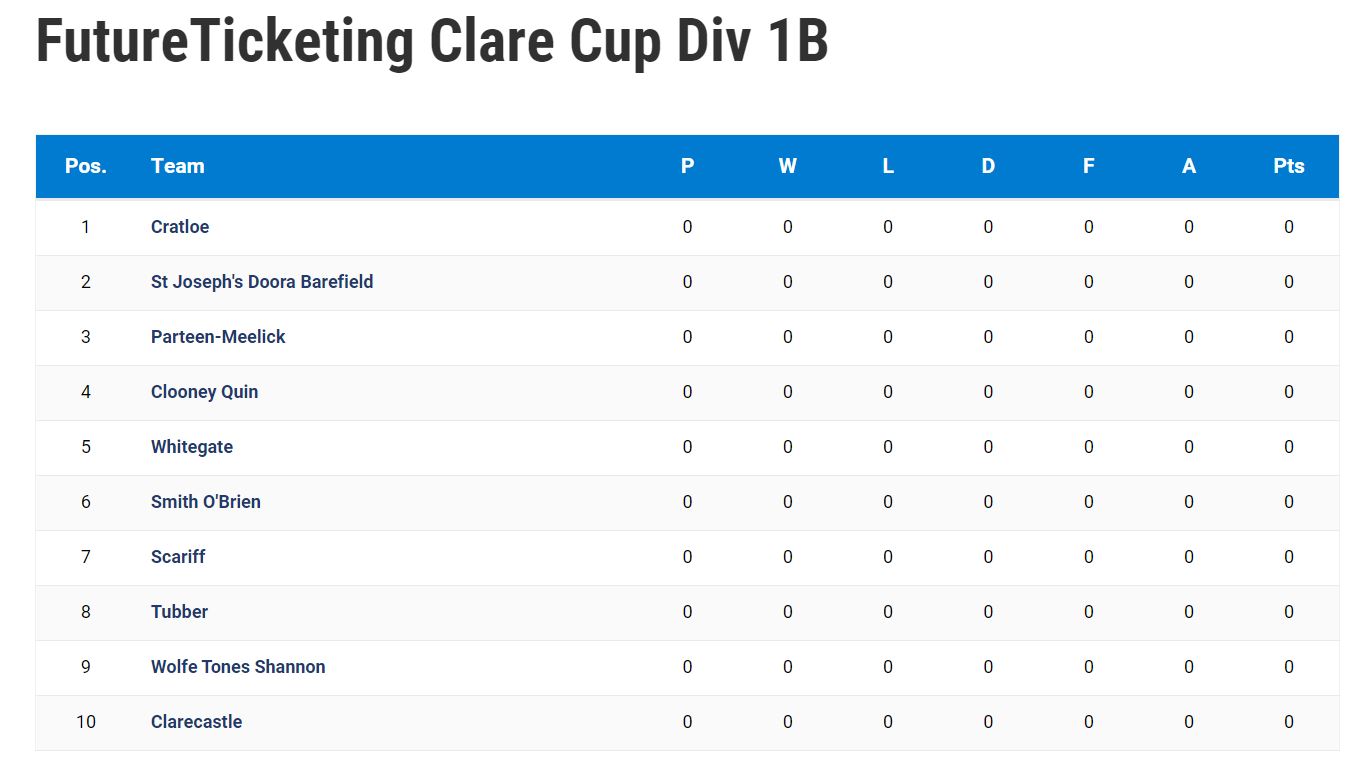Image resolution: width=1365 pixels, height=780 pixels.
Task: Open St Joseph's Doora Barefield team page
Action: pos(262,282)
